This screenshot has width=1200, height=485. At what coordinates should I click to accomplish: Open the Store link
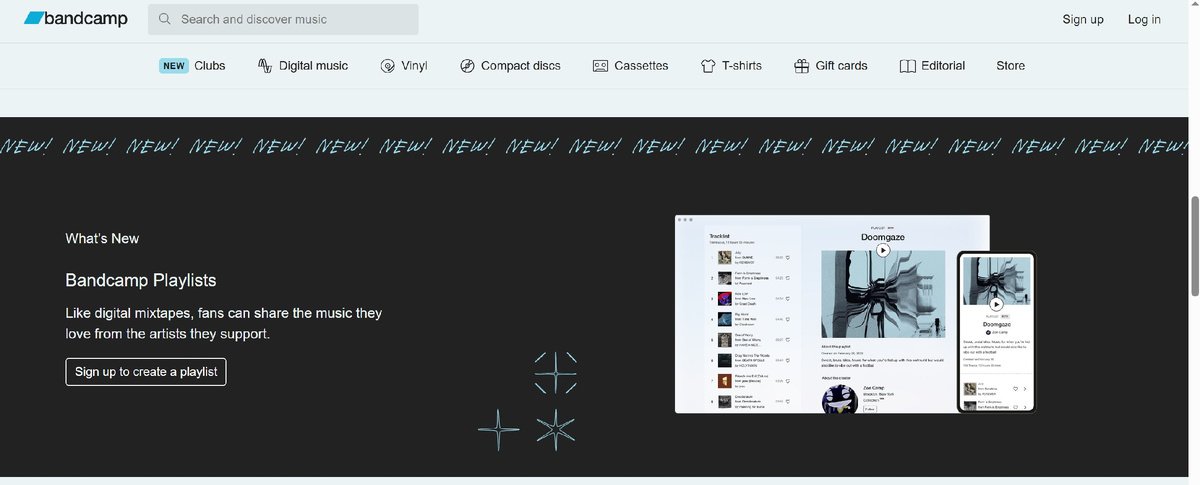click(x=1011, y=66)
